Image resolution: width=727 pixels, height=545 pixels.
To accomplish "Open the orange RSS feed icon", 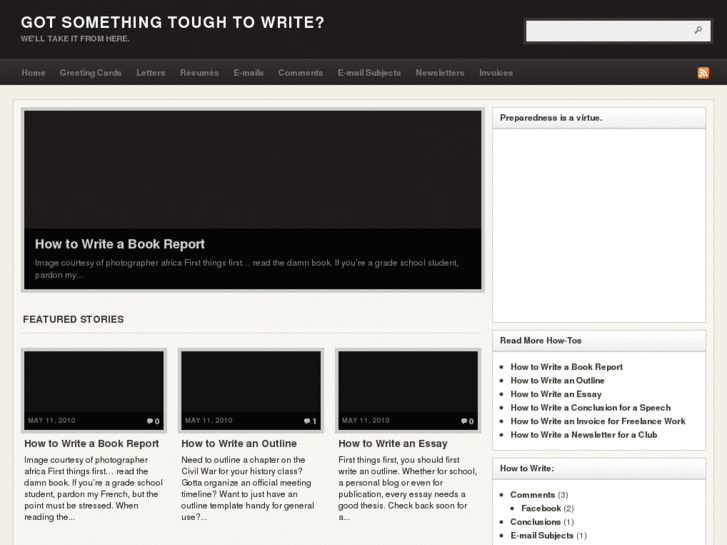I will (703, 73).
